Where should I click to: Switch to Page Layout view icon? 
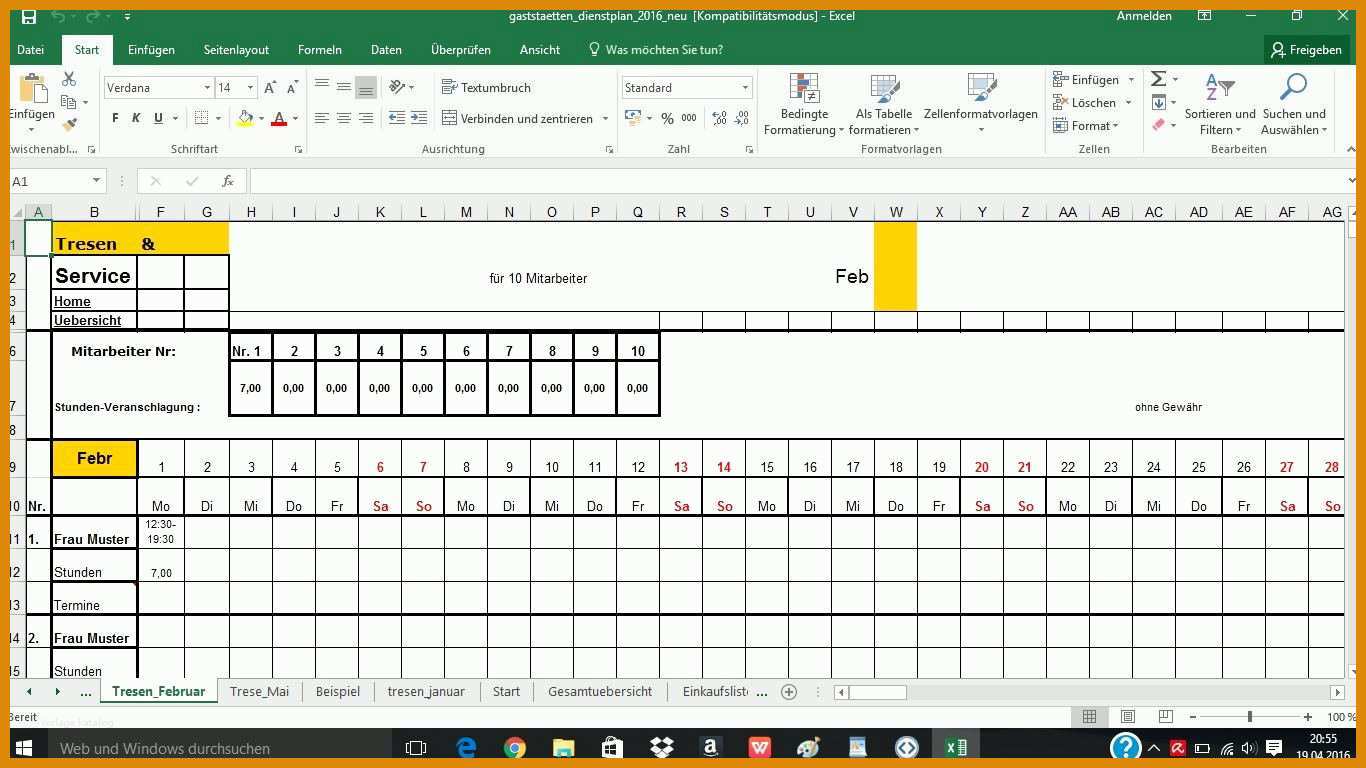click(x=1127, y=717)
